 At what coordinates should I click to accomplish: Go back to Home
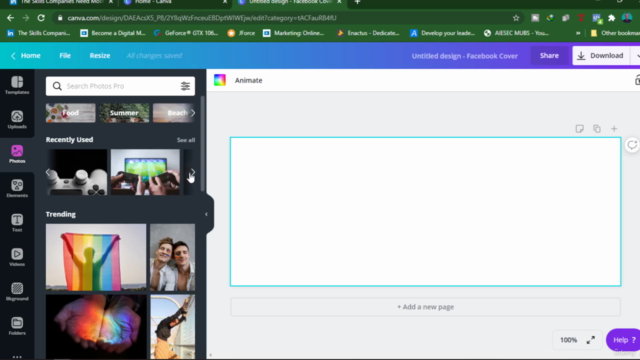point(26,56)
